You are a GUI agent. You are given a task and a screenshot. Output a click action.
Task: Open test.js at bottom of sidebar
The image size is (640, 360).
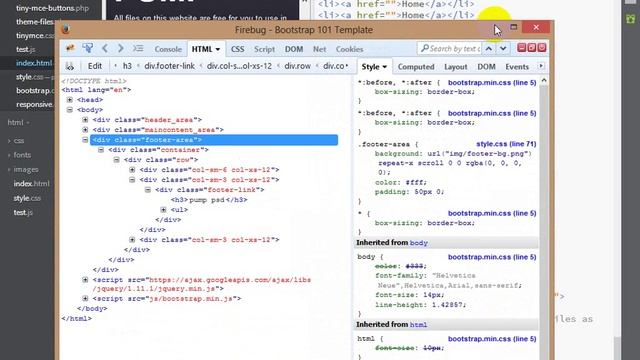click(x=23, y=212)
